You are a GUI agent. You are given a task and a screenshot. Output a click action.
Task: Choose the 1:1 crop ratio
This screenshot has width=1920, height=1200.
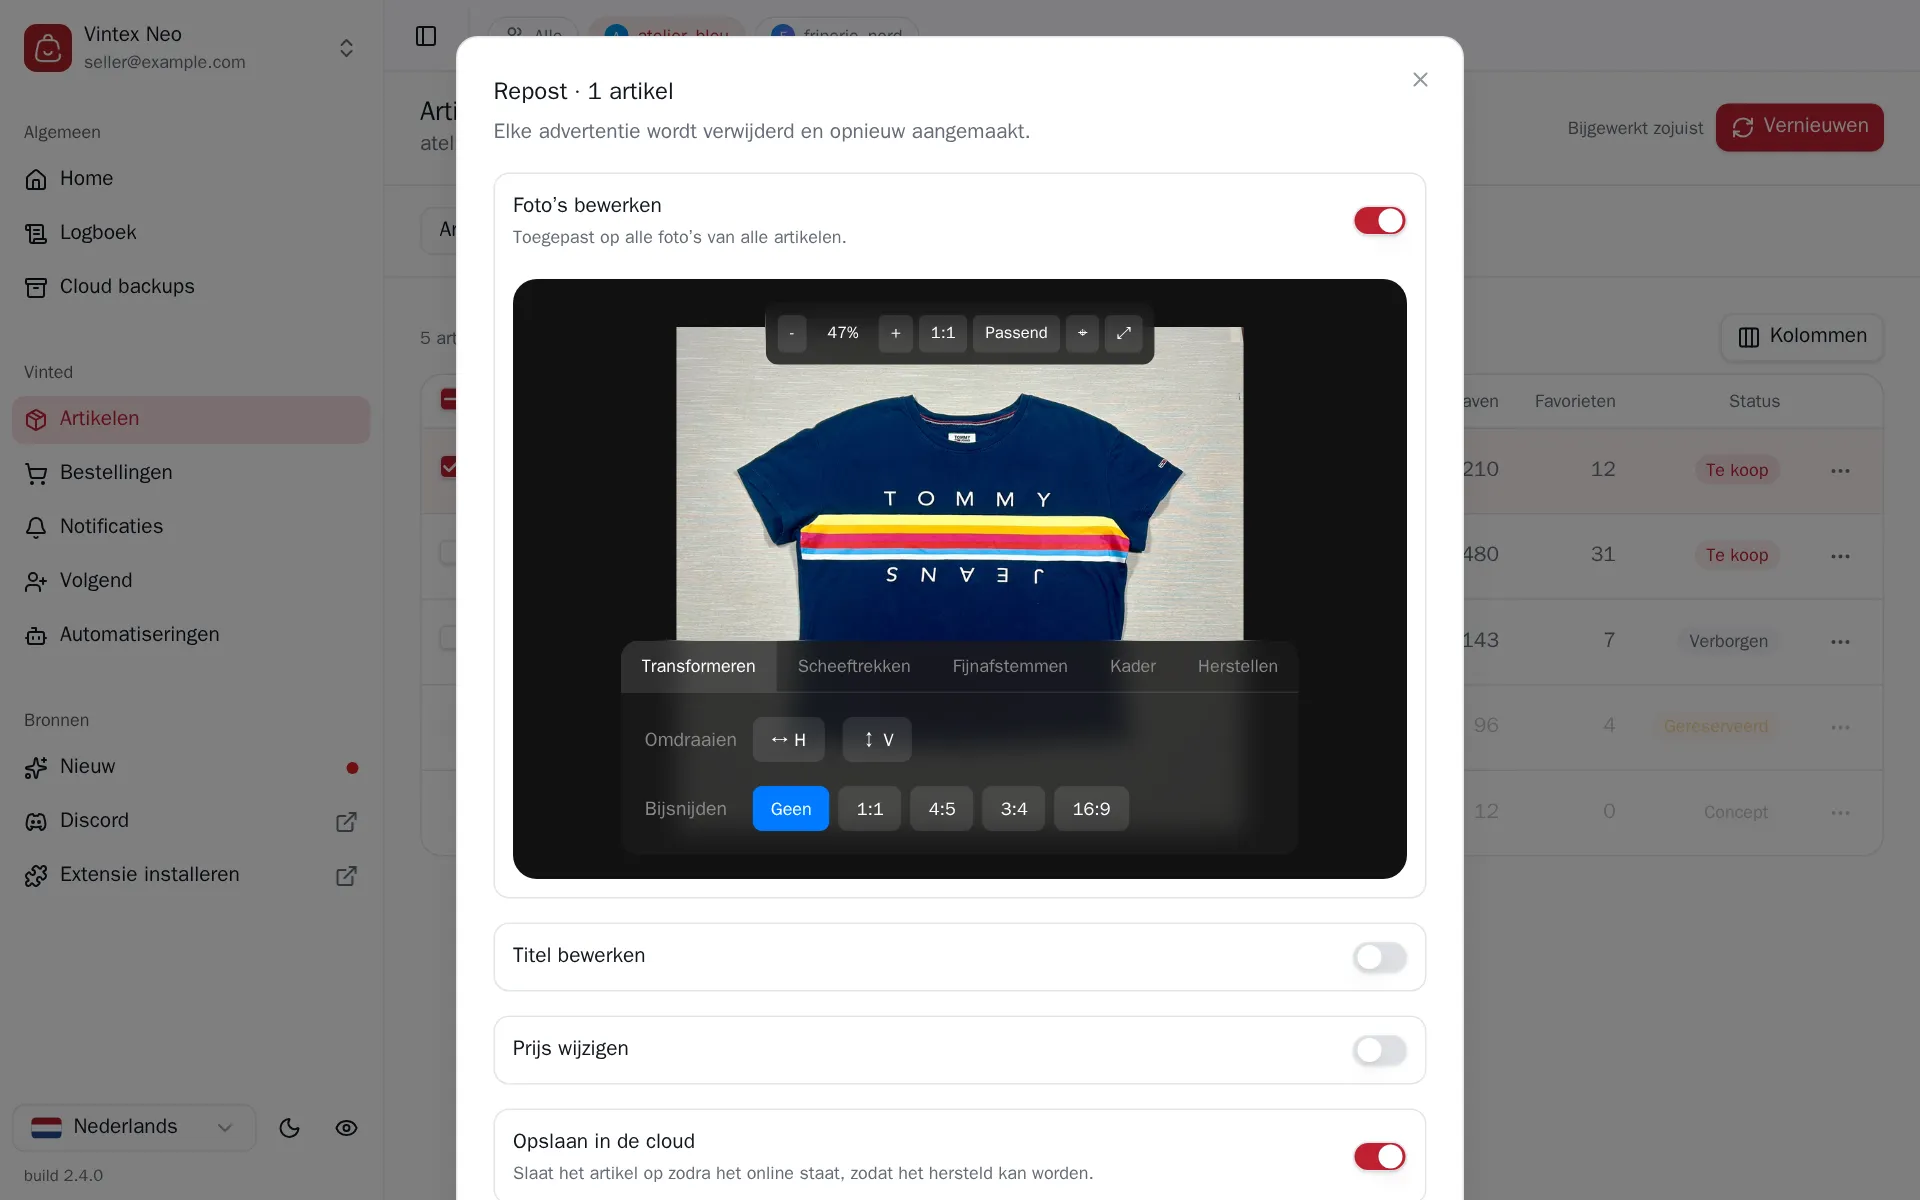(x=870, y=809)
